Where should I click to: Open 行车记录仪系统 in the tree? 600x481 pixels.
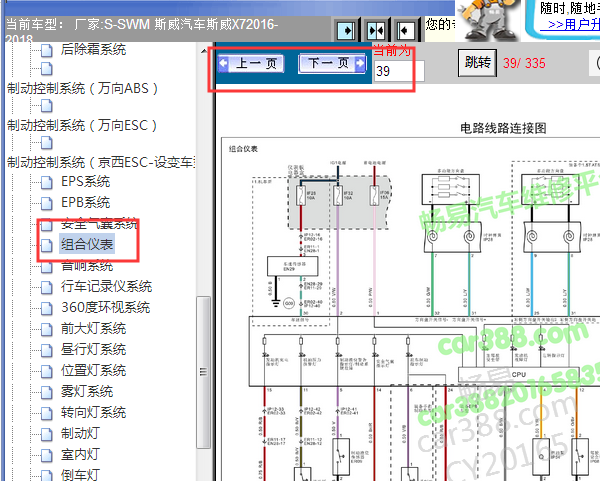(106, 286)
